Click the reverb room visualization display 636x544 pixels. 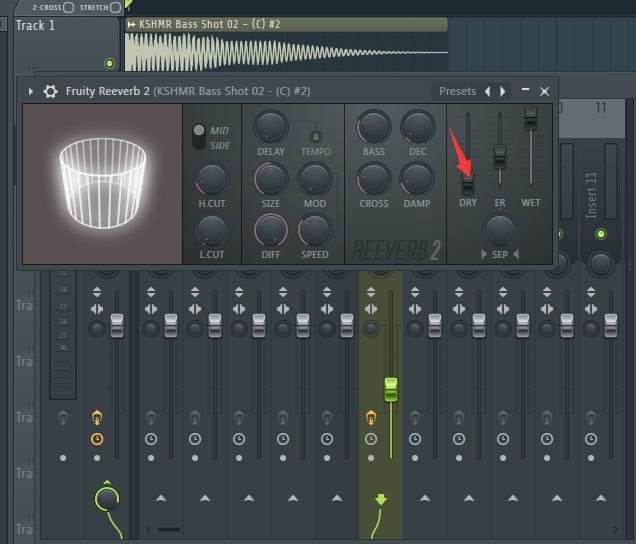pyautogui.click(x=103, y=184)
